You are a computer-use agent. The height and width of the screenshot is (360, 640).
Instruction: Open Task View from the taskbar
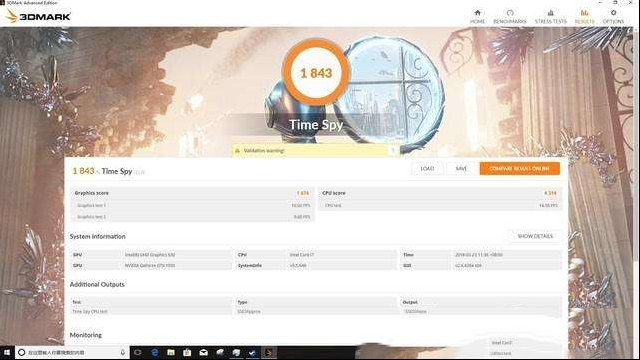(138, 352)
